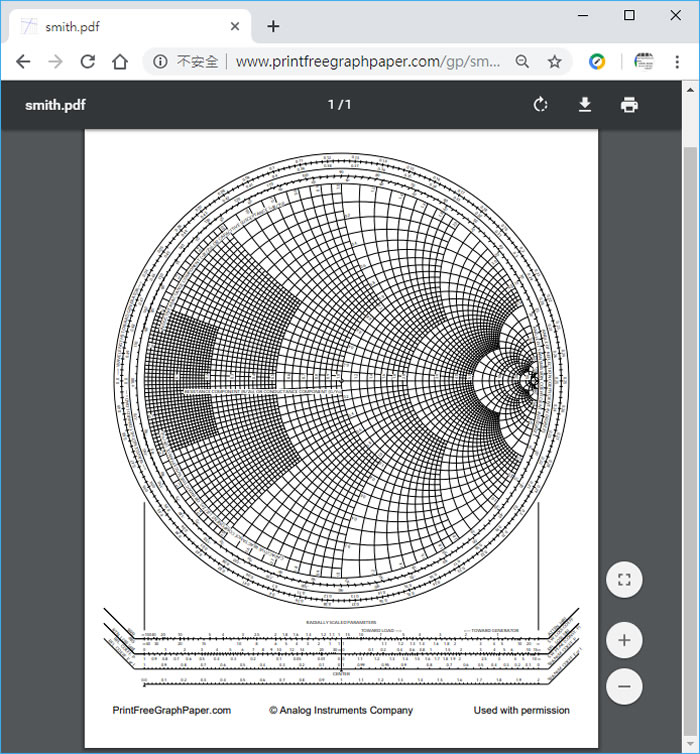The image size is (700, 754).
Task: Open the browser home page
Action: 120,62
